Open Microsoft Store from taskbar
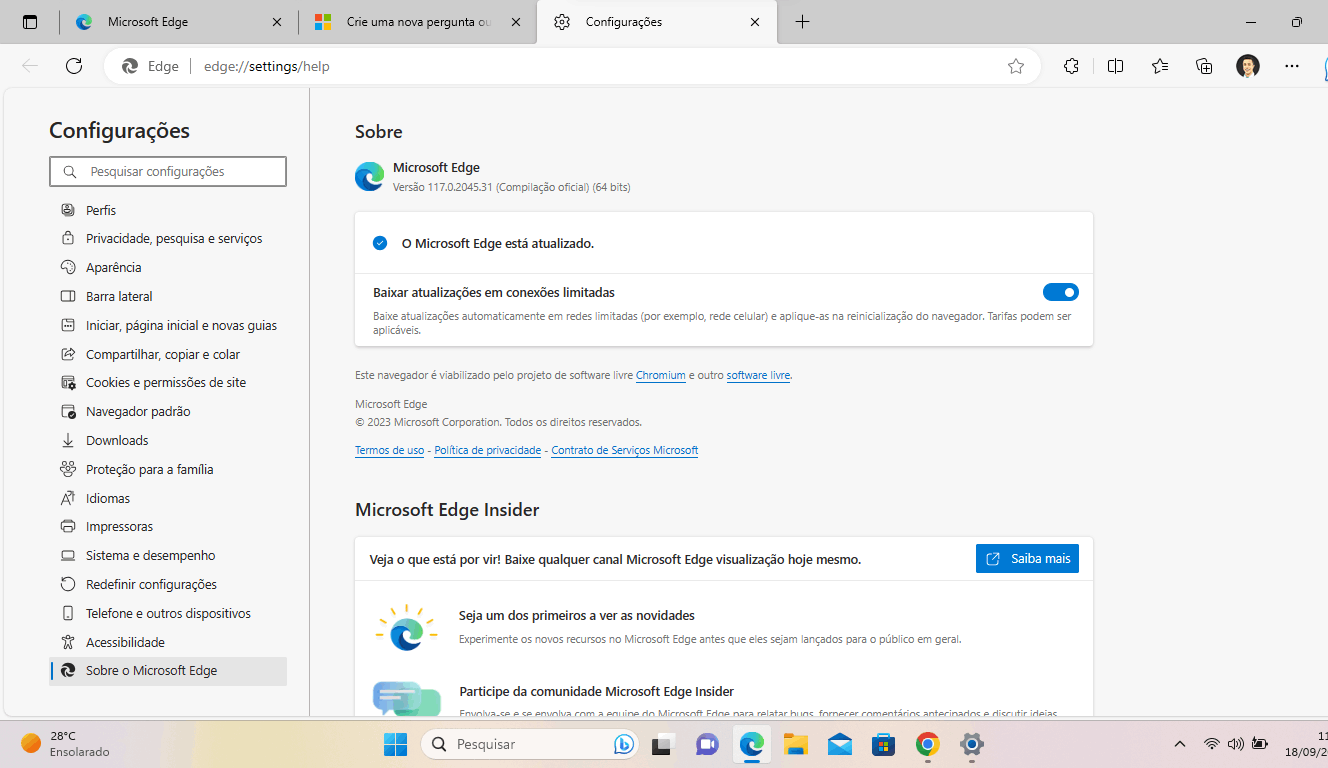 [x=883, y=744]
